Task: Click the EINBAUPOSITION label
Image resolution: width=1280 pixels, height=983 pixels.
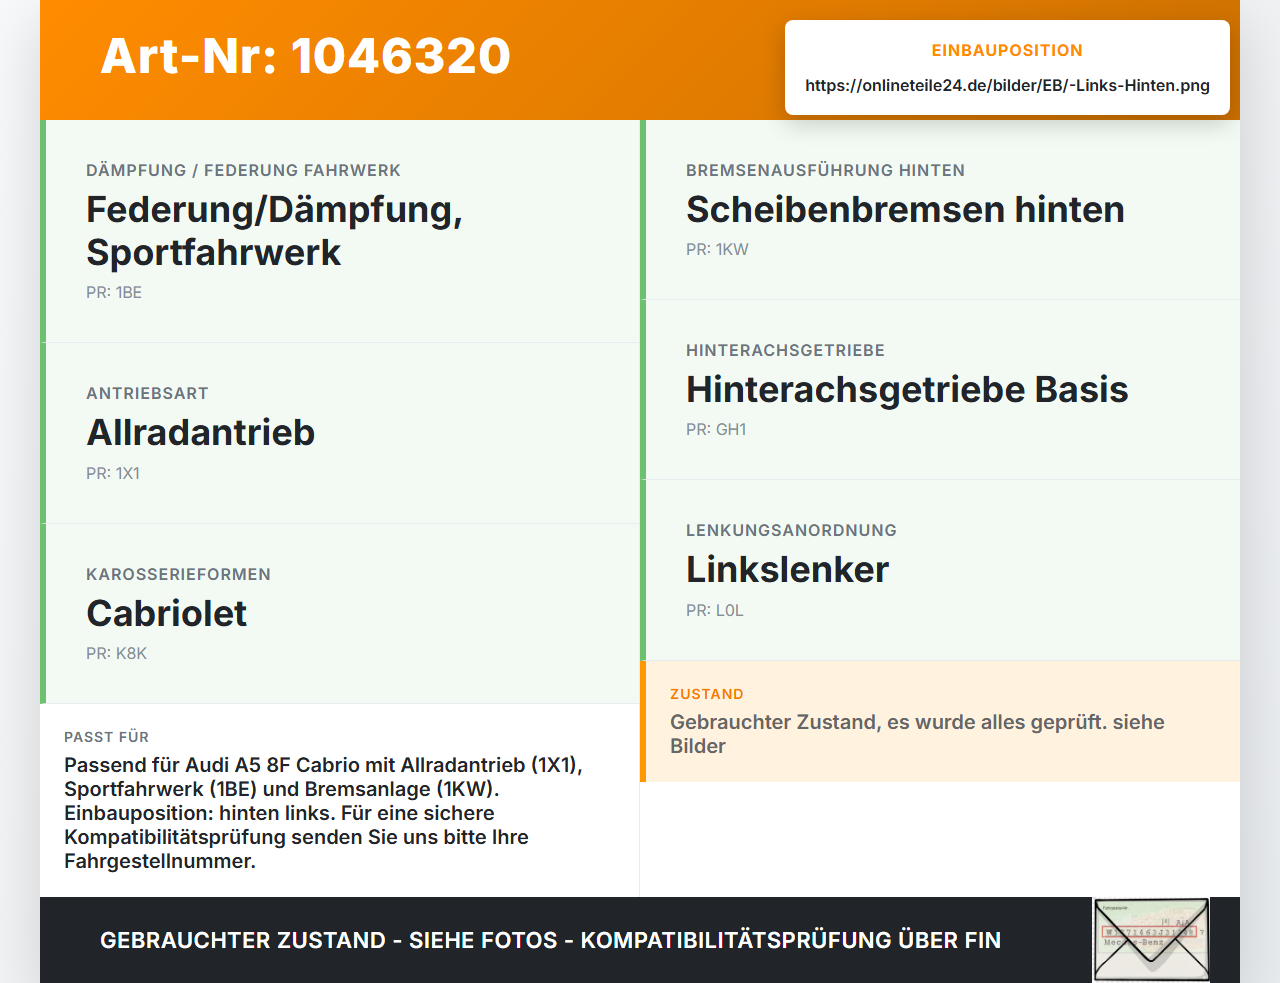Action: [x=1007, y=50]
